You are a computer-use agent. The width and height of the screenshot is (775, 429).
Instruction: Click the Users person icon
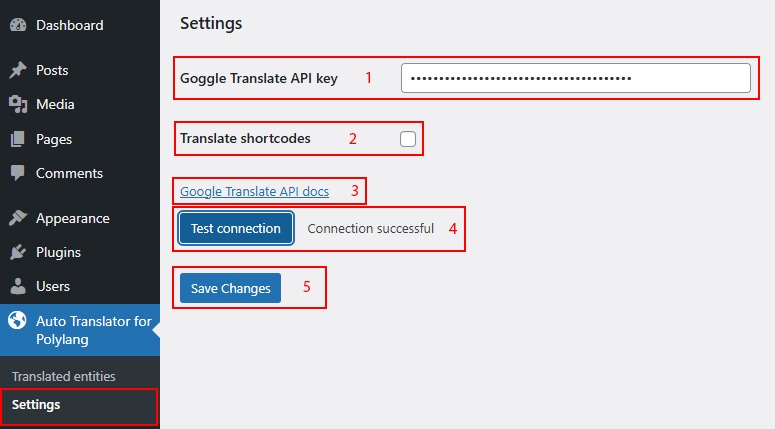[x=18, y=286]
